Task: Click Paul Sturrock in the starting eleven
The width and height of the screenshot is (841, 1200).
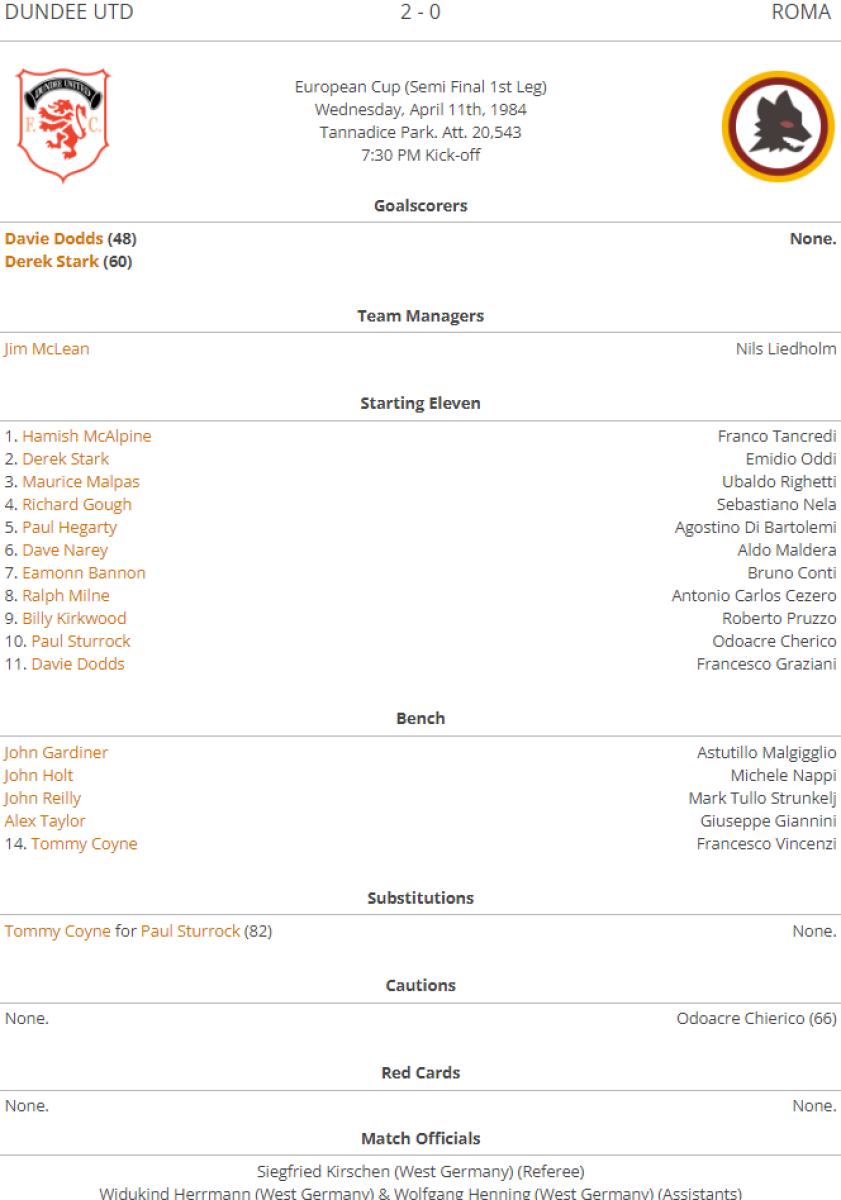Action: coord(81,642)
